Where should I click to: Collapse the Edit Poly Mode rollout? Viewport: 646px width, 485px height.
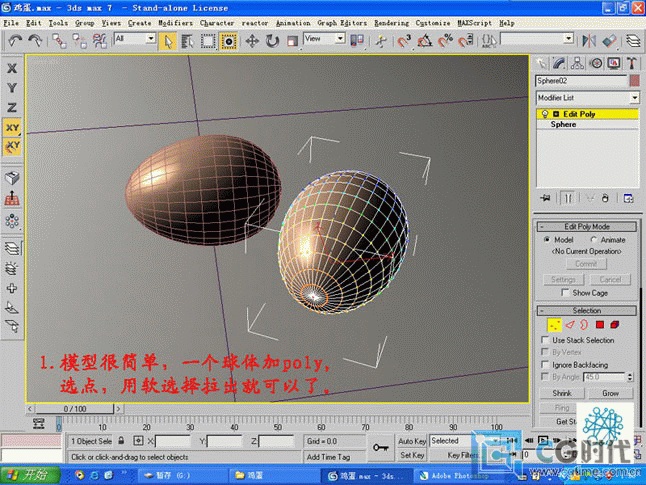587,227
